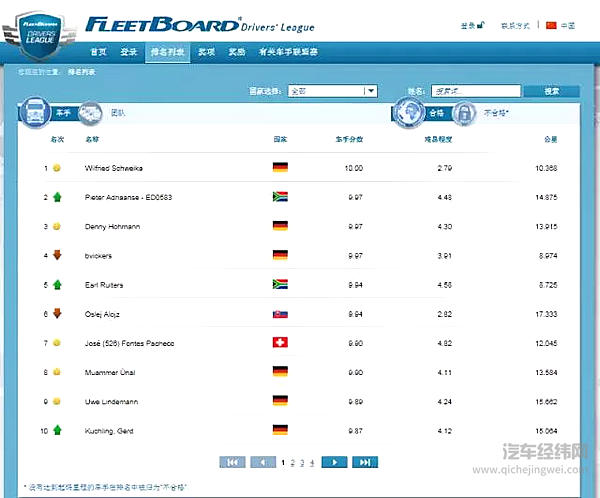Image resolution: width=600 pixels, height=498 pixels.
Task: Click South Africa flag for Earl Ruiters
Action: tap(280, 284)
